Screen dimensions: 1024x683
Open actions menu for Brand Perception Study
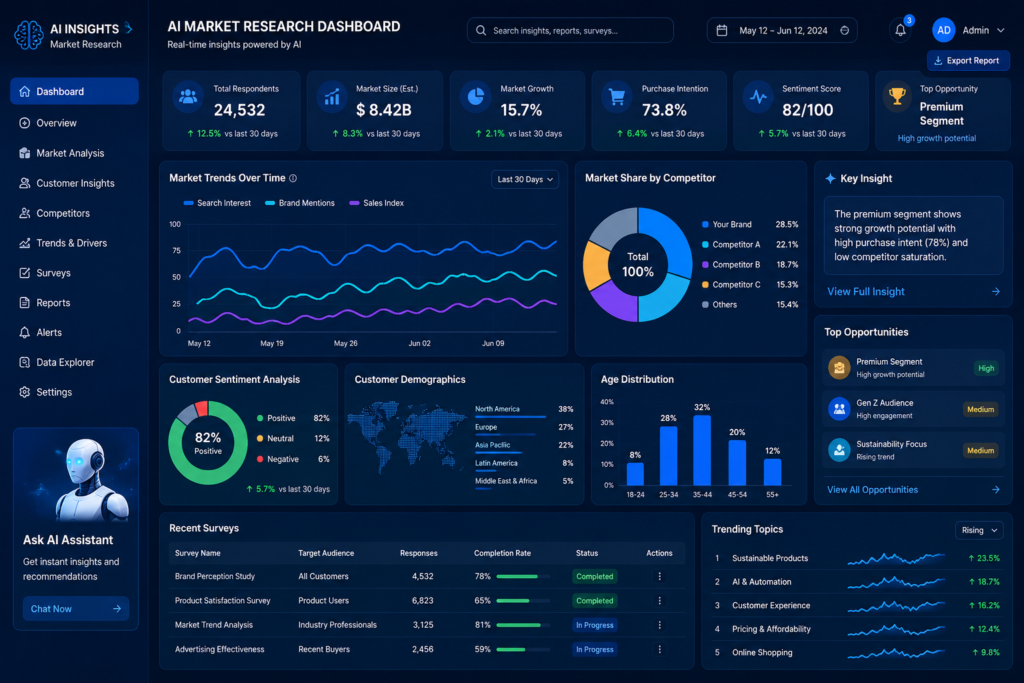660,577
